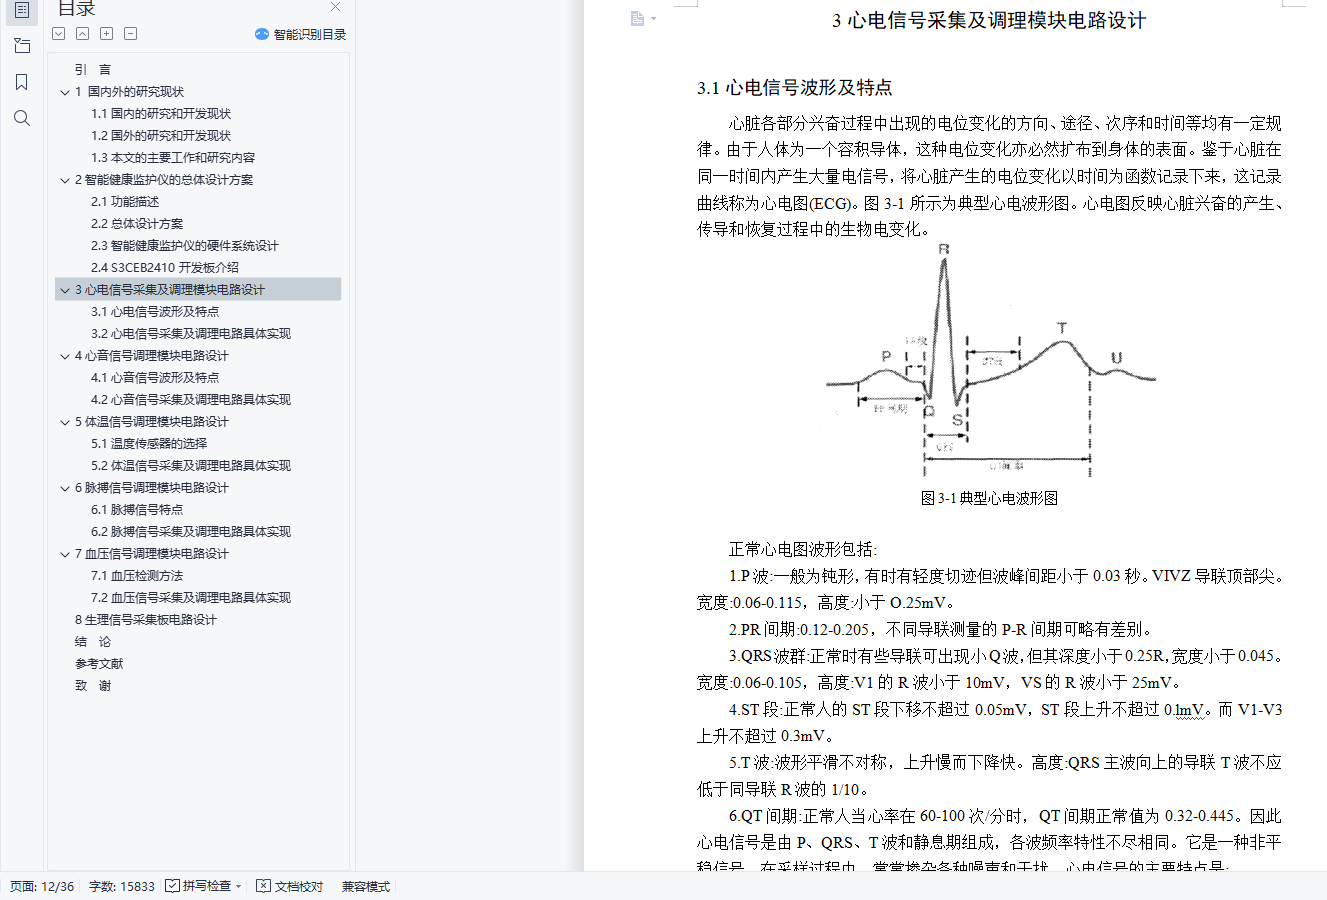Collapse the '4 心音信号调理模块电路设计' section

pyautogui.click(x=65, y=356)
